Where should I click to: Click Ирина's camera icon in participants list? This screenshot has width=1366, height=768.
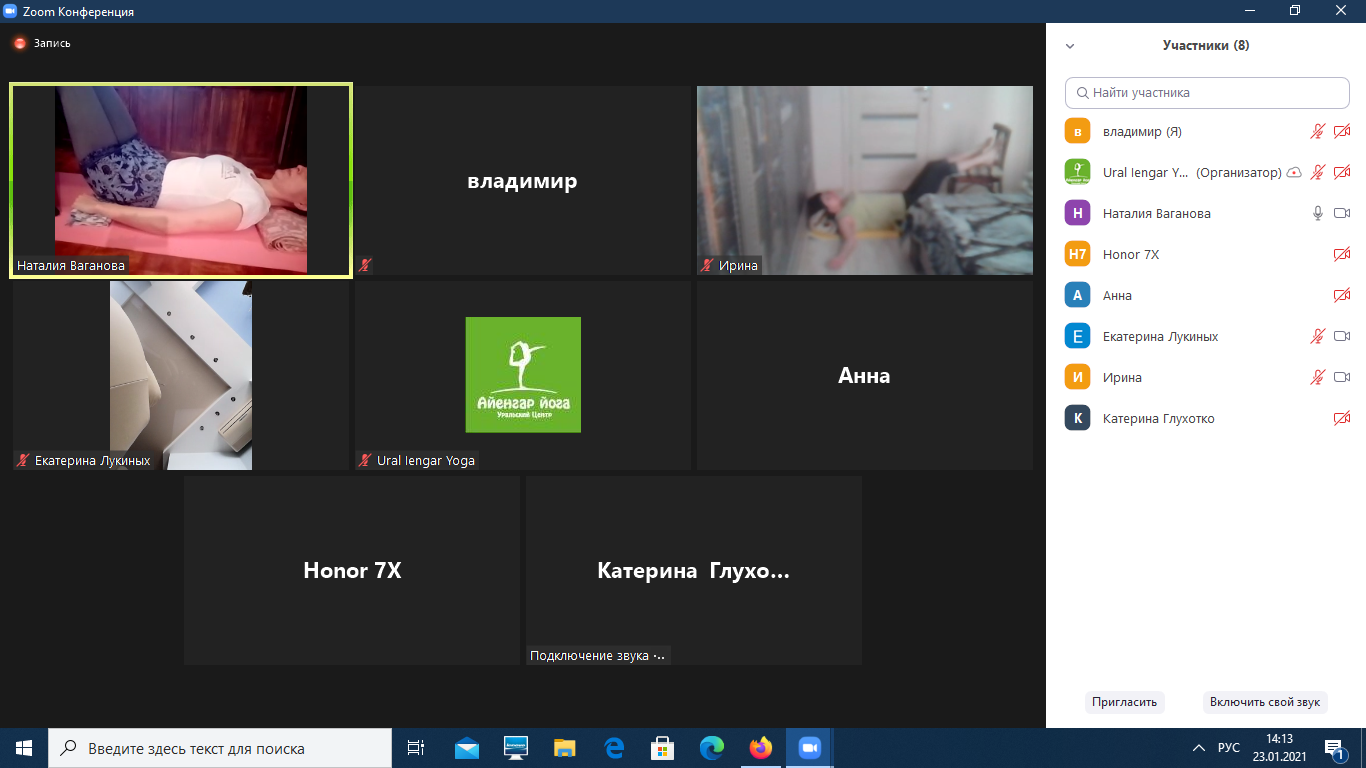tap(1342, 377)
